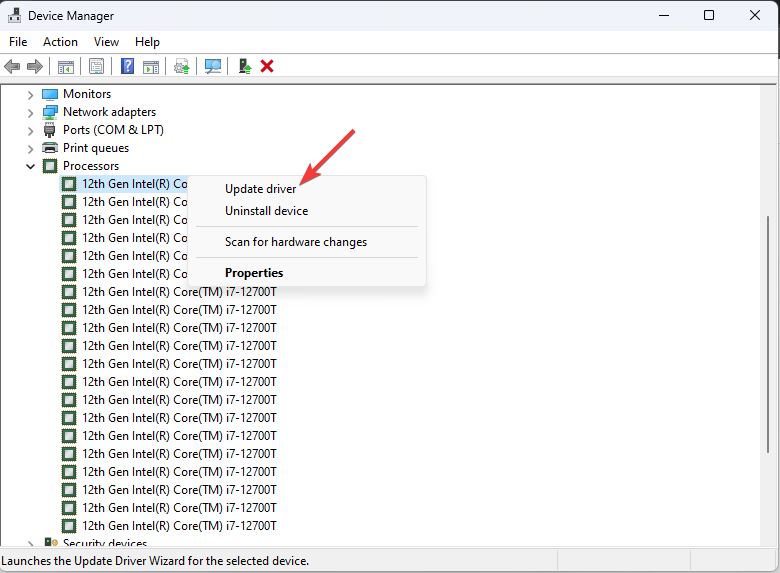Viewport: 780px width, 573px height.
Task: Click the blue question mark Help icon
Action: (127, 66)
